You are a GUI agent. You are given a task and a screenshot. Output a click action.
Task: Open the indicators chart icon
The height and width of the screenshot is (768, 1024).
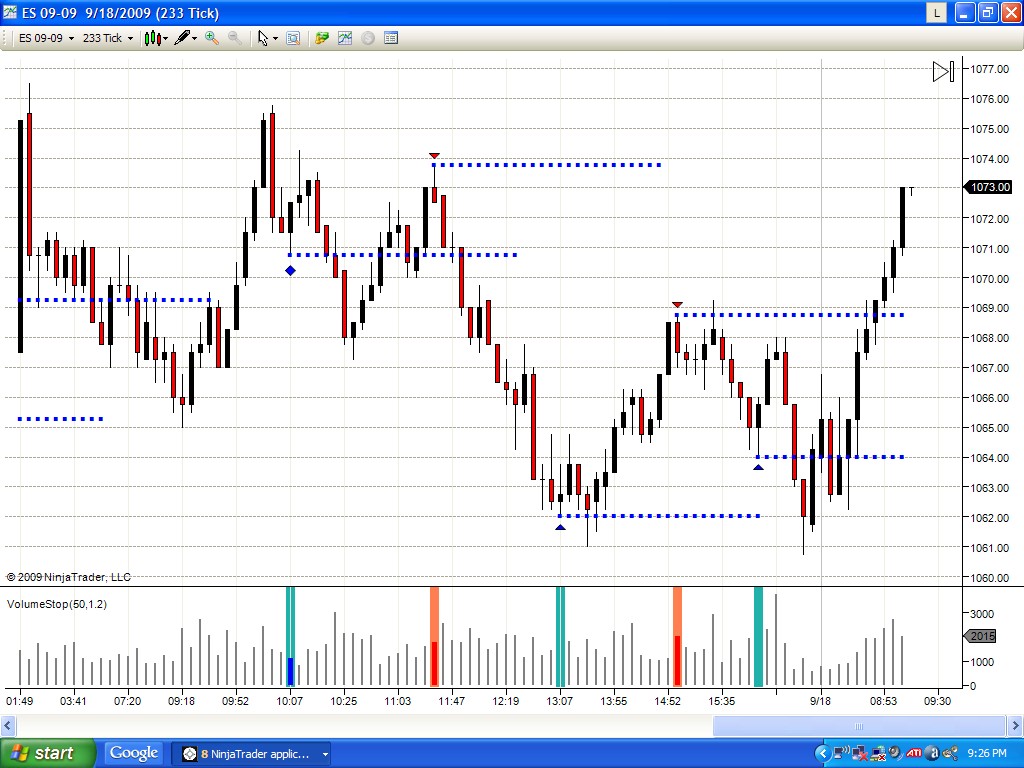click(345, 38)
